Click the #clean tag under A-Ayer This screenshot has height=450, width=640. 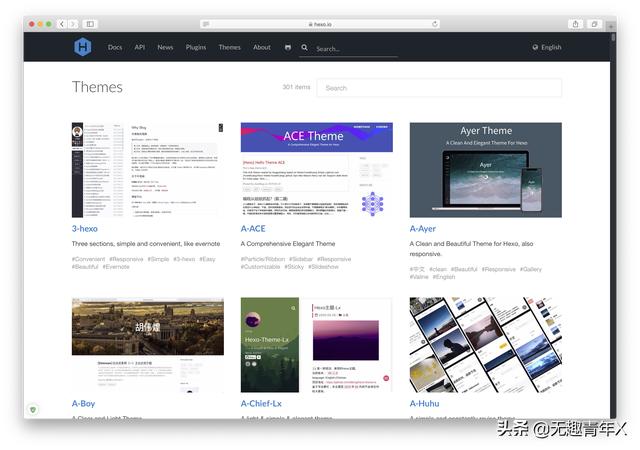[x=438, y=269]
